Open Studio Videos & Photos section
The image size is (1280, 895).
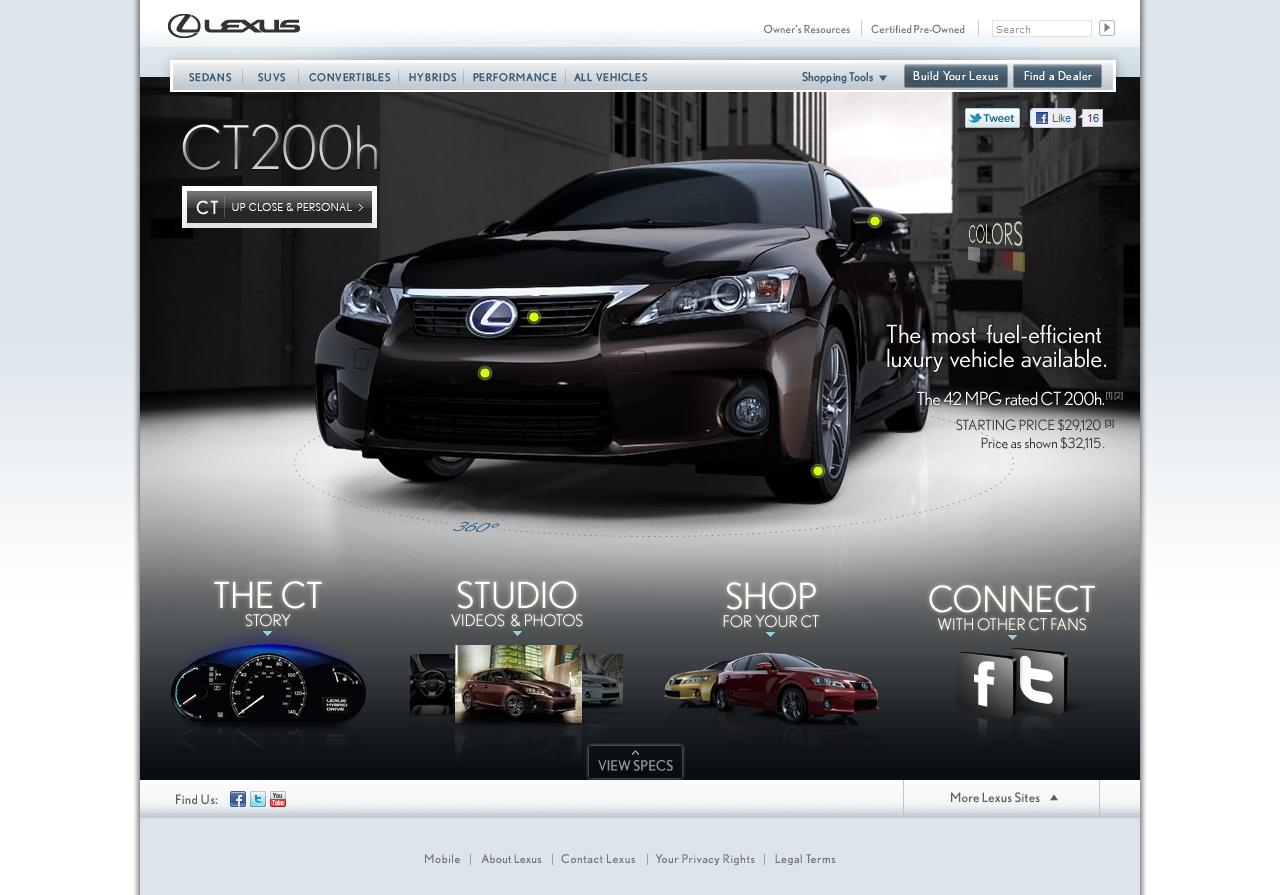coord(517,606)
